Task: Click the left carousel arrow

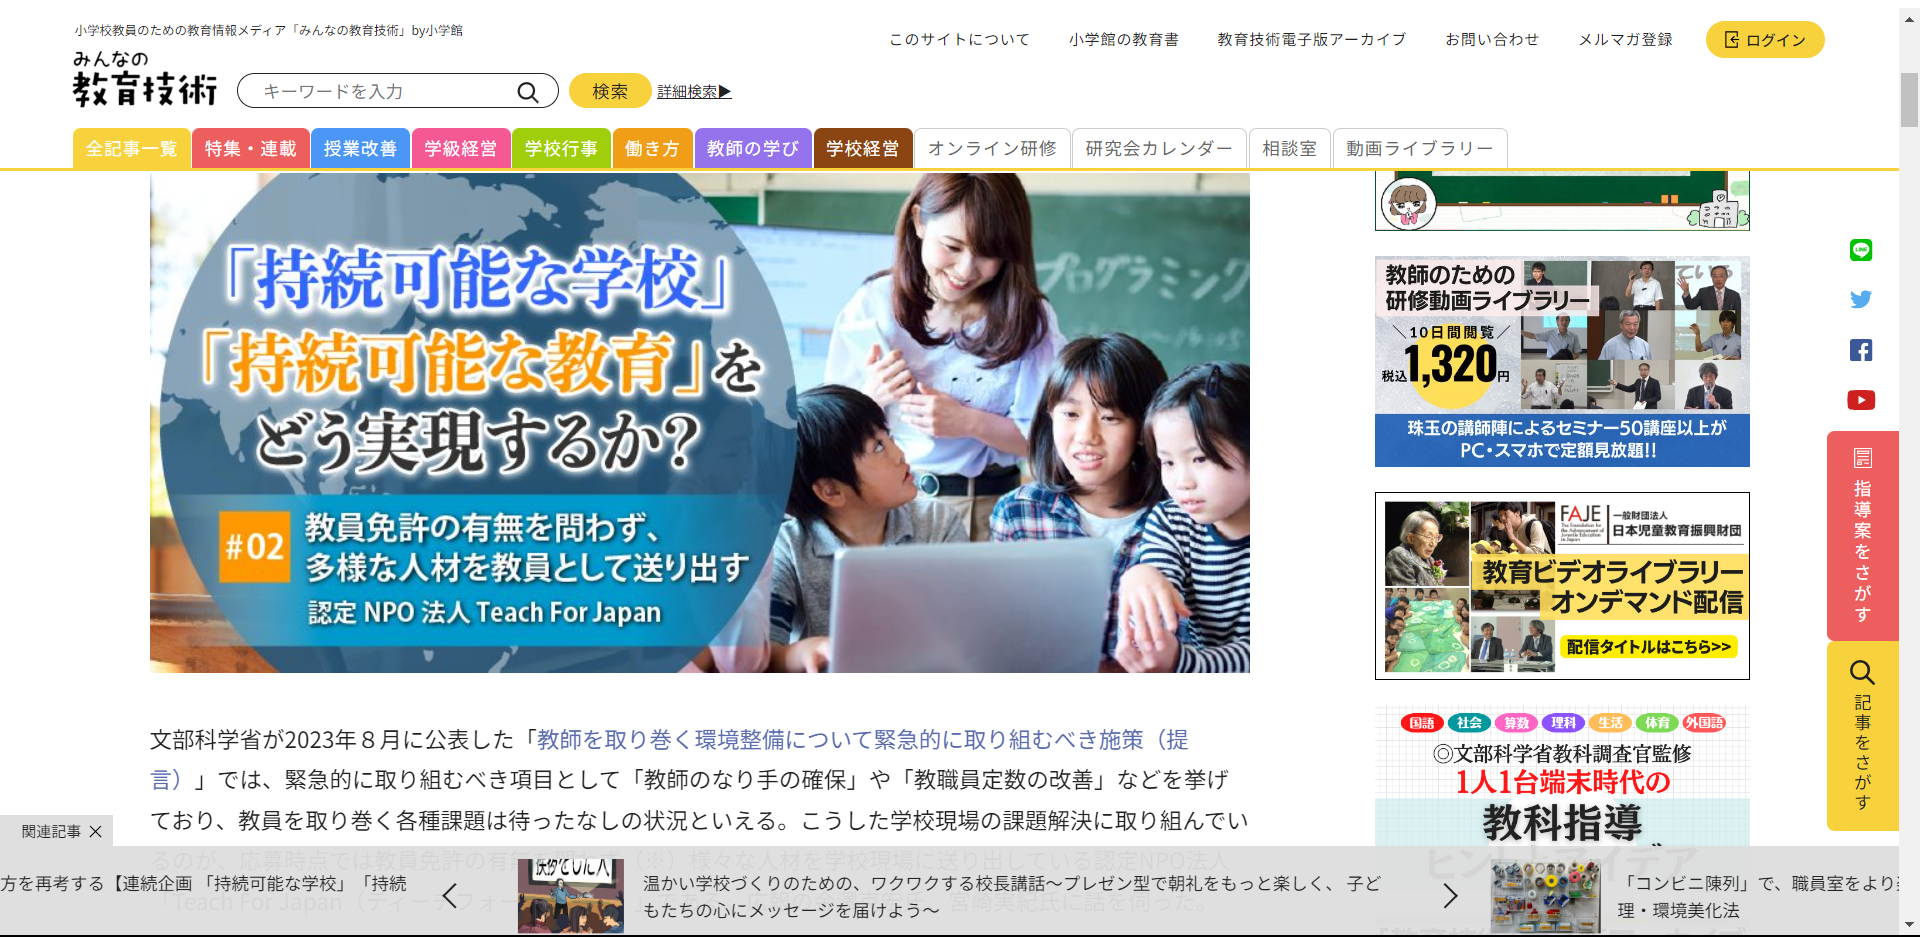Action: tap(449, 896)
